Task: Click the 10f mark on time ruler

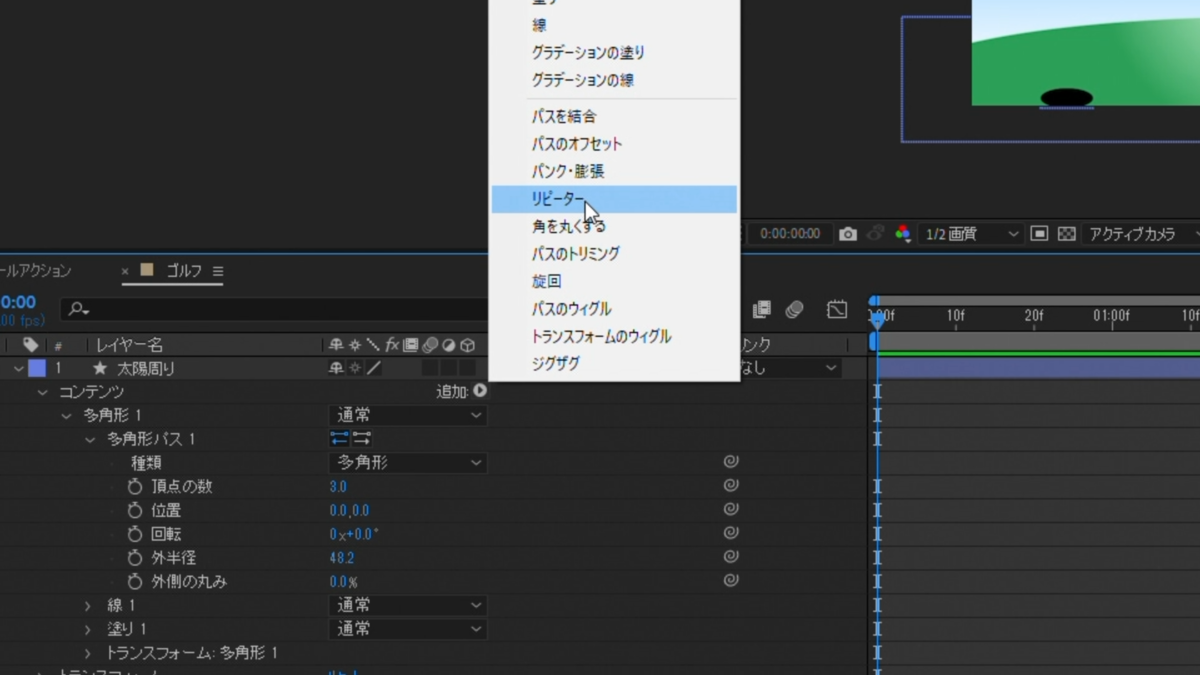Action: point(956,316)
